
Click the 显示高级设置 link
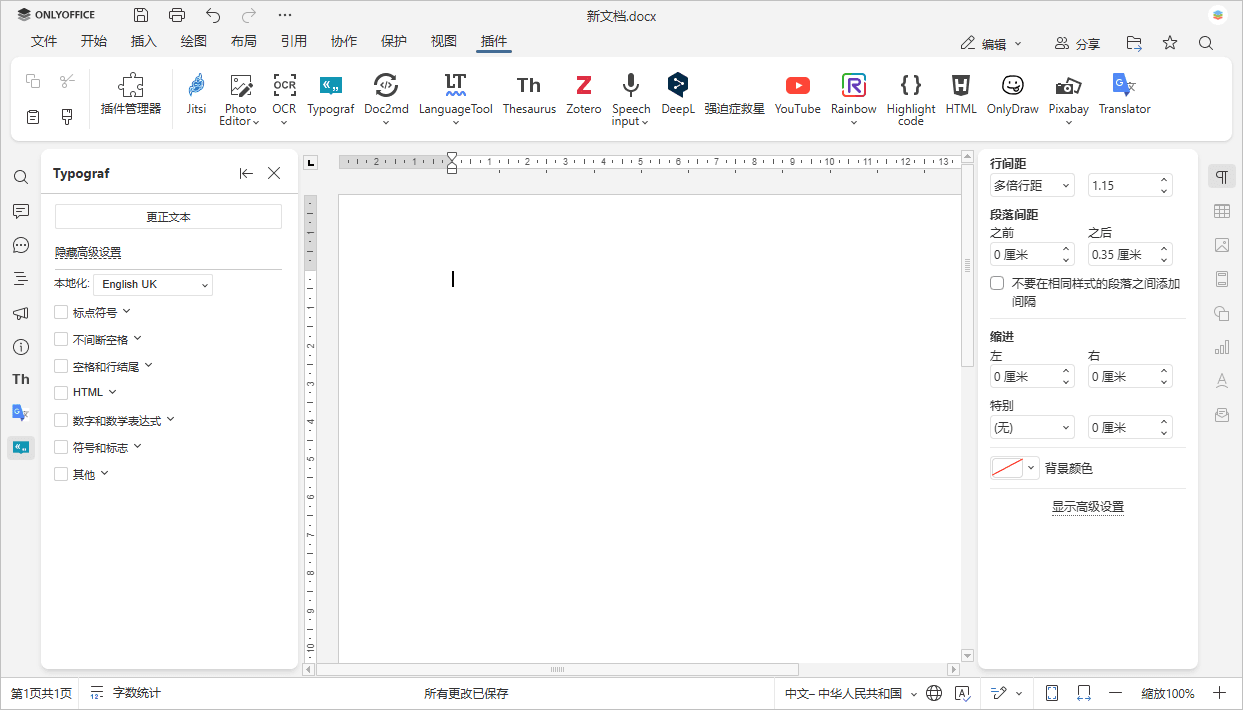1087,507
